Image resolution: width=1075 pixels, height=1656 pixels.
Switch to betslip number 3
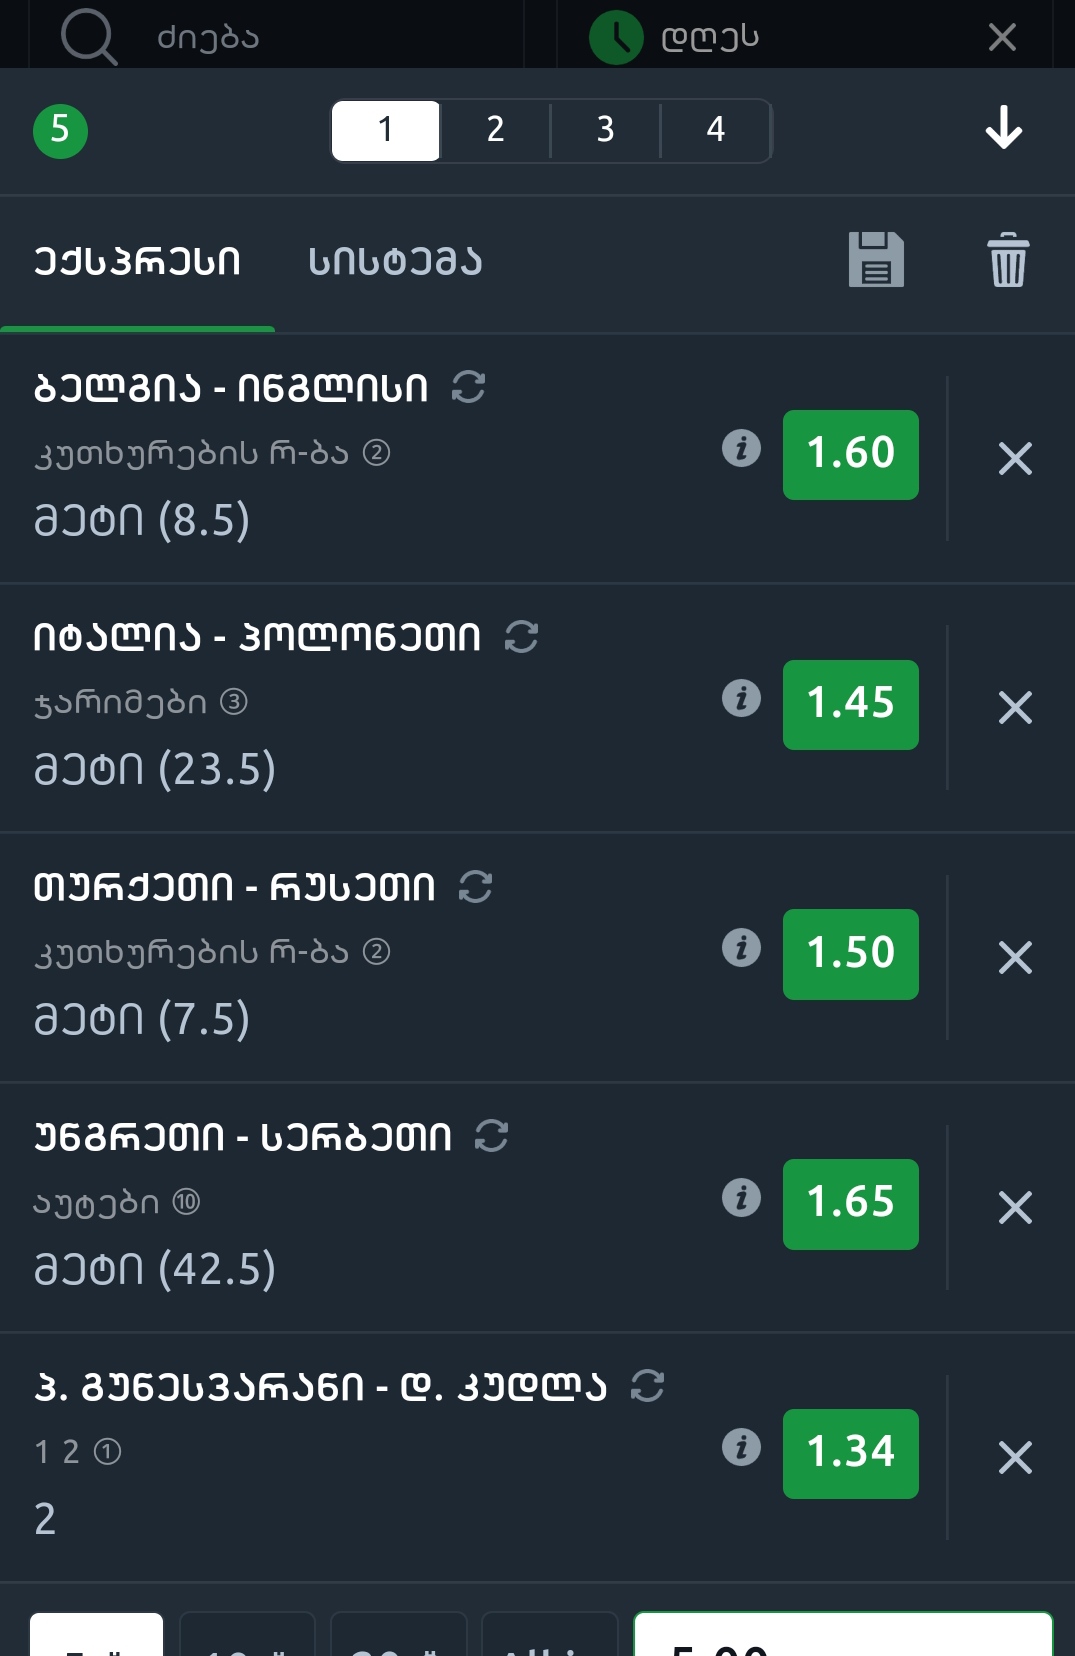tap(605, 130)
